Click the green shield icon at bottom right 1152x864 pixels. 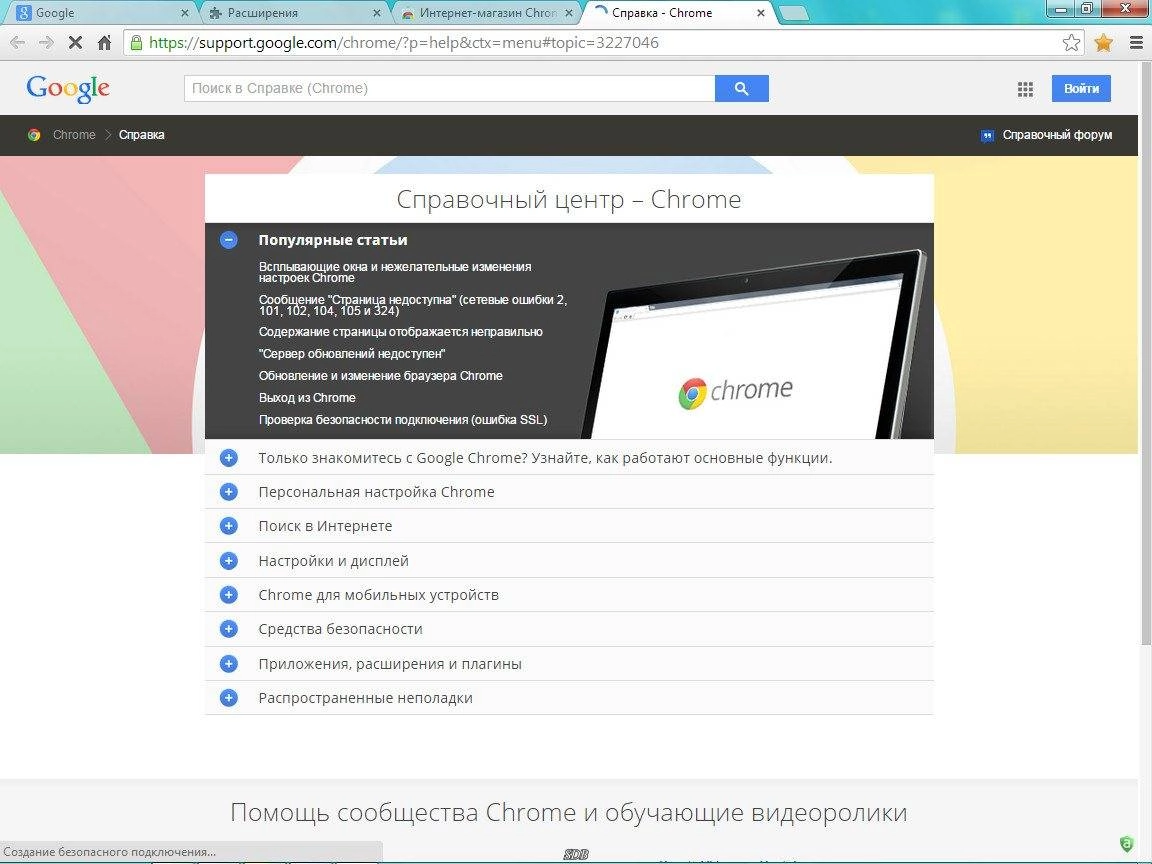pos(1126,843)
